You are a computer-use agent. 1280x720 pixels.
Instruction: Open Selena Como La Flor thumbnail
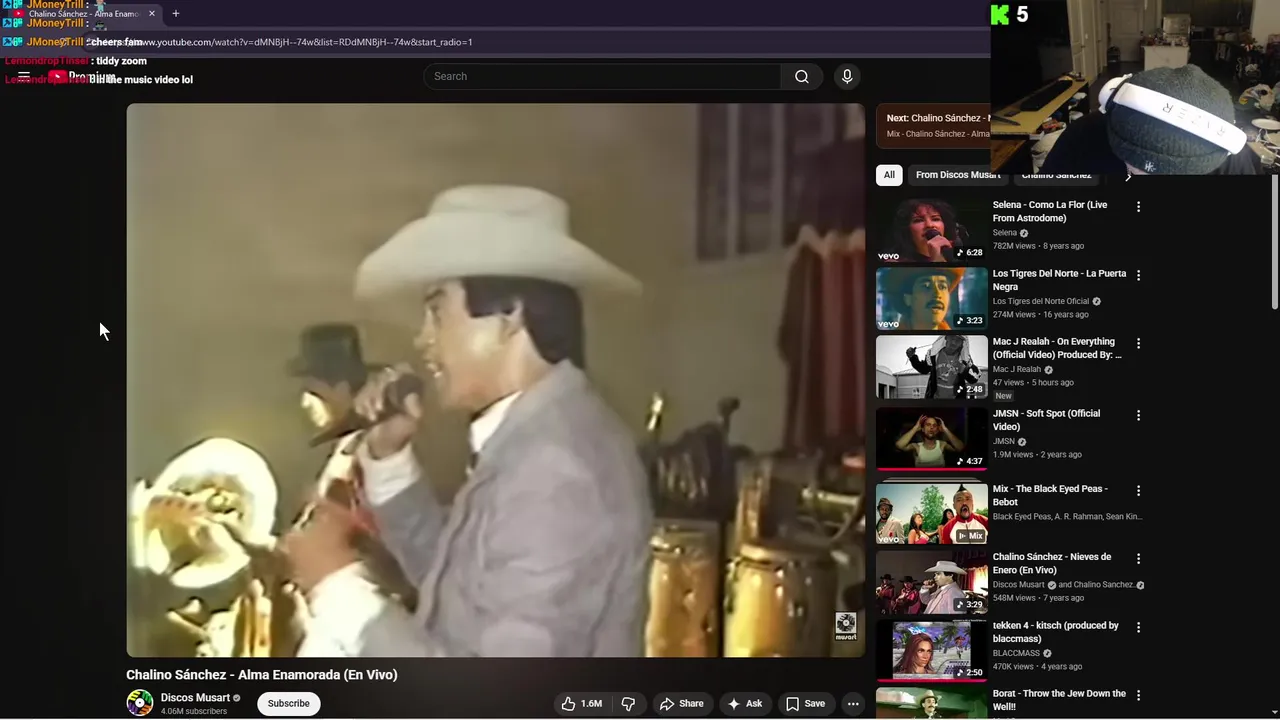(x=932, y=229)
